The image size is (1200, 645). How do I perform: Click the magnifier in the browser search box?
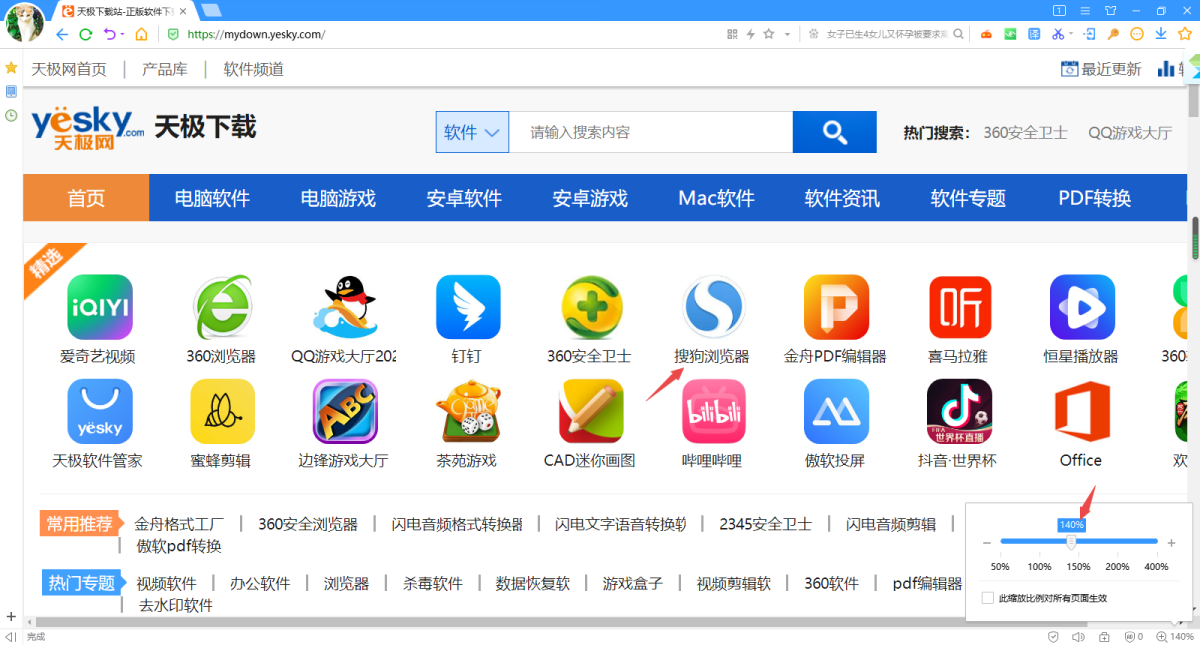click(958, 34)
